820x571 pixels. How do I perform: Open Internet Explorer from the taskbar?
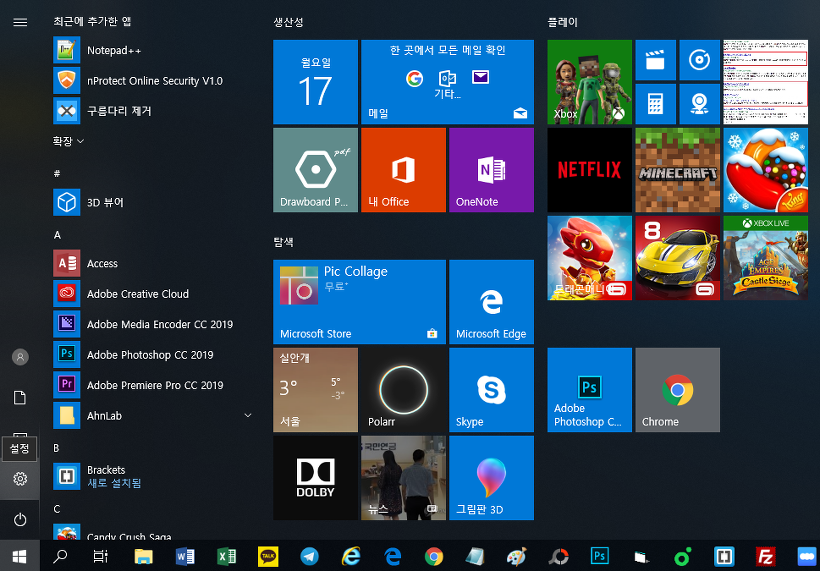coord(351,556)
